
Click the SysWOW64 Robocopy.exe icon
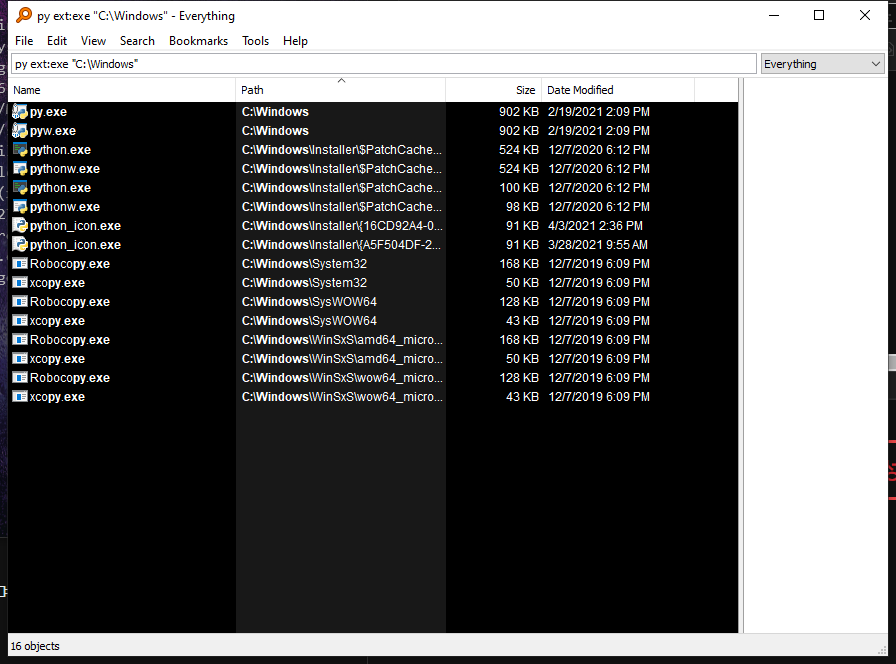[20, 301]
